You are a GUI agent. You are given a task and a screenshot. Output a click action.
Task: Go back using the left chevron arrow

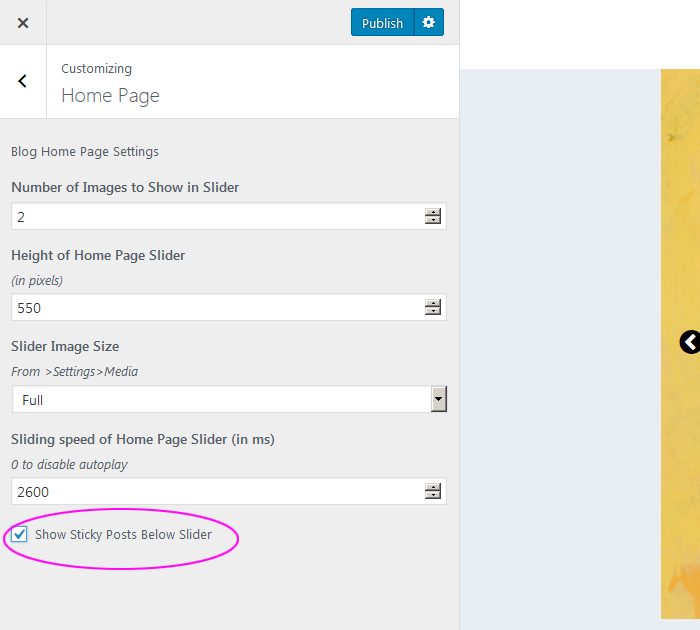tap(22, 81)
